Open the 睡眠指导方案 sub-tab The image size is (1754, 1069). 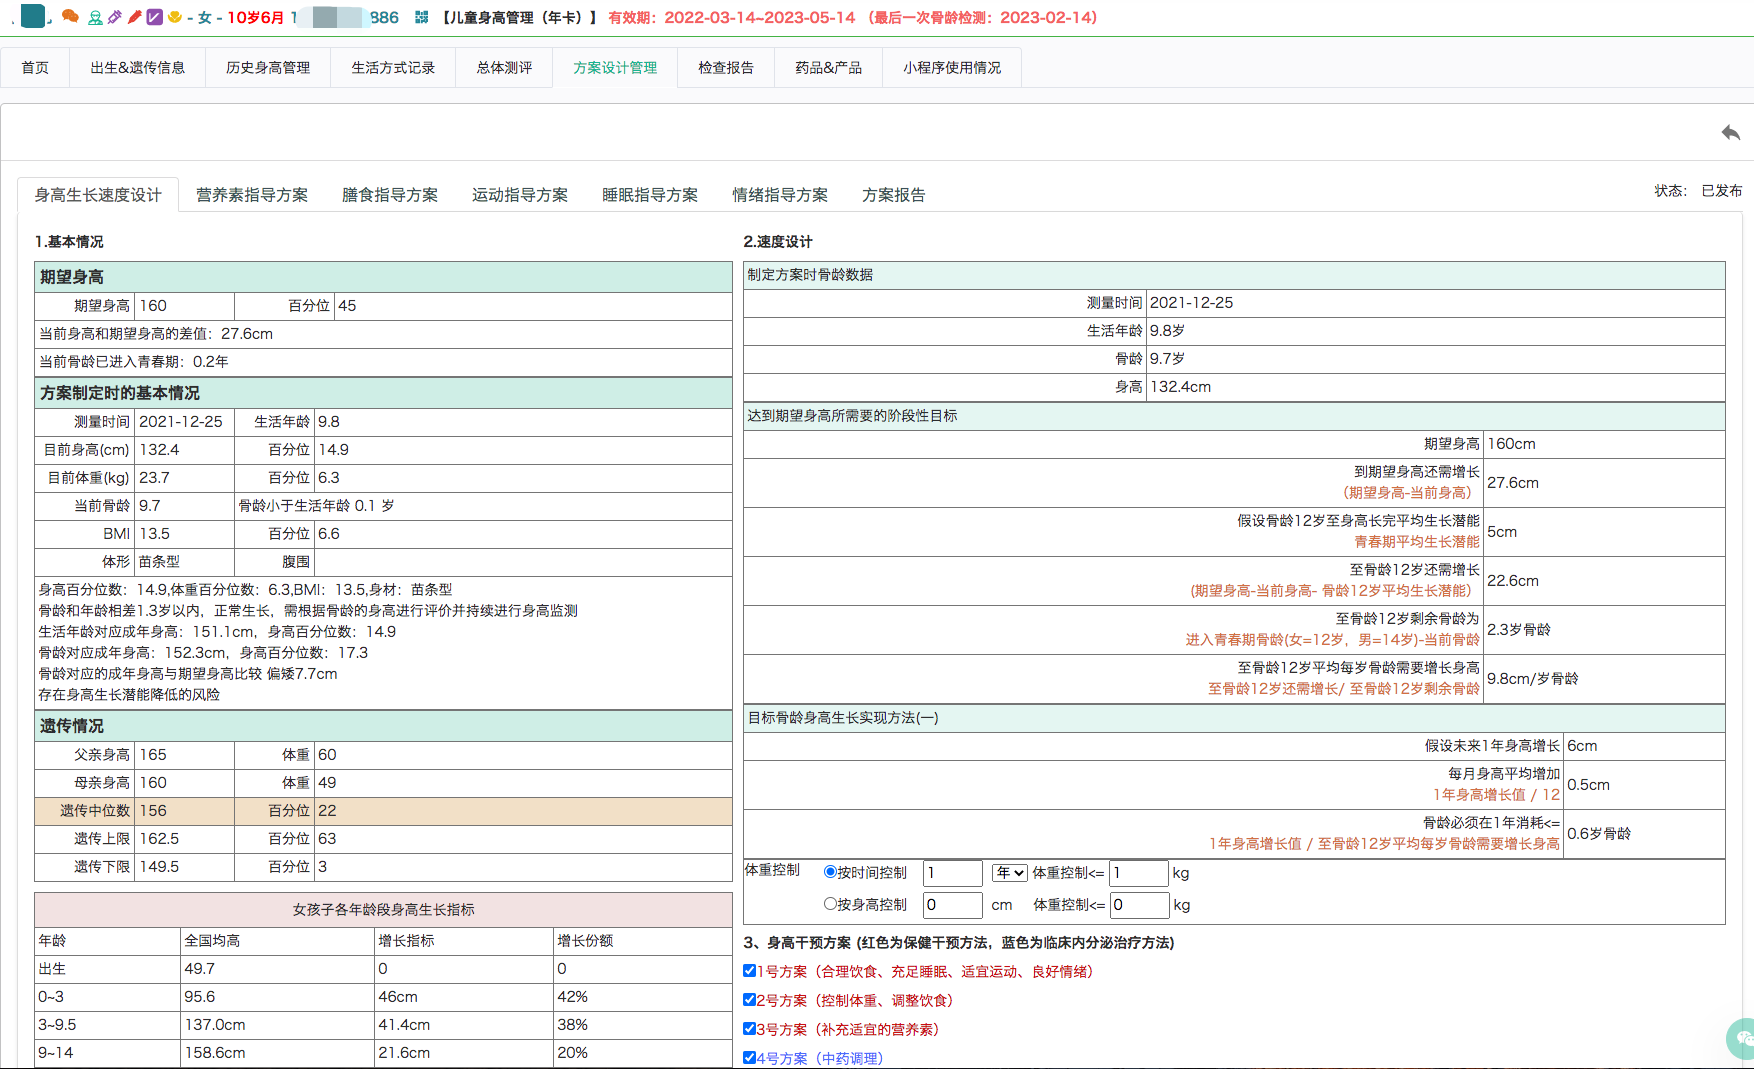coord(650,195)
